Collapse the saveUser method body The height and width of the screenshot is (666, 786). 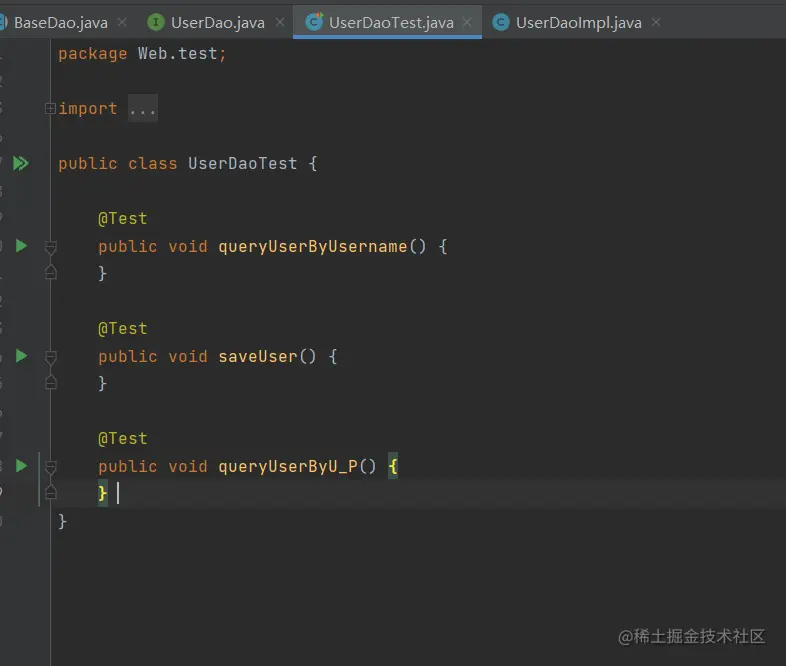point(51,357)
